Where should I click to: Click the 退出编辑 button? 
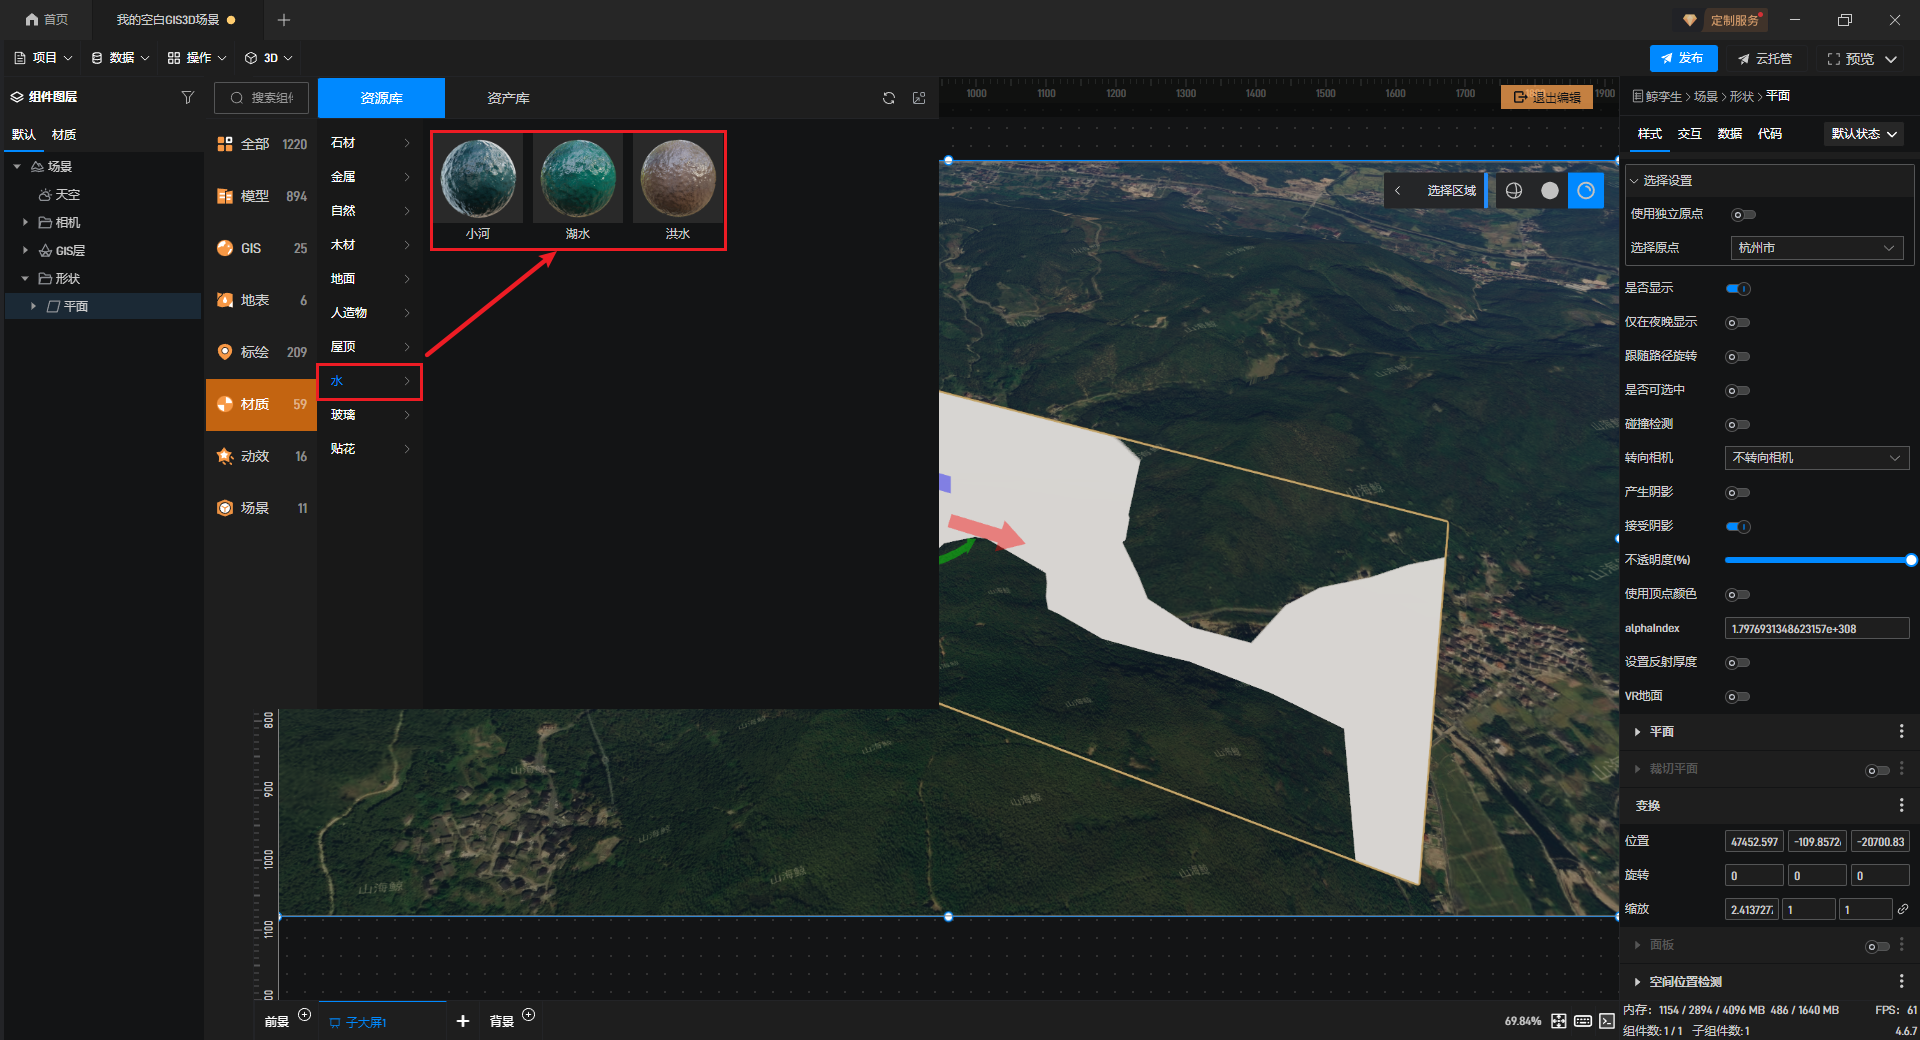tap(1547, 97)
